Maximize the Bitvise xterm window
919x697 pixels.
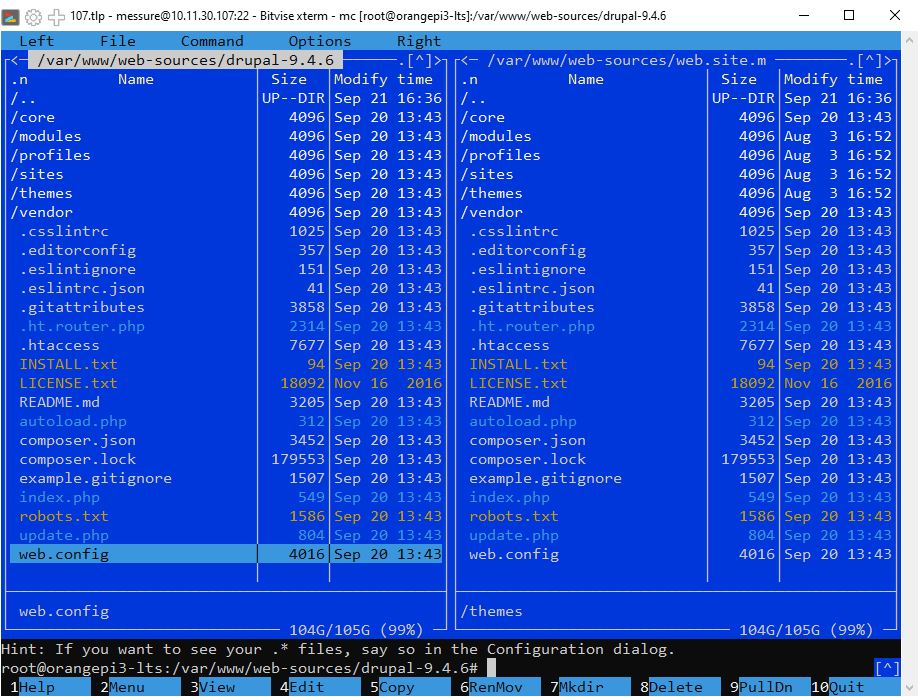(x=849, y=16)
